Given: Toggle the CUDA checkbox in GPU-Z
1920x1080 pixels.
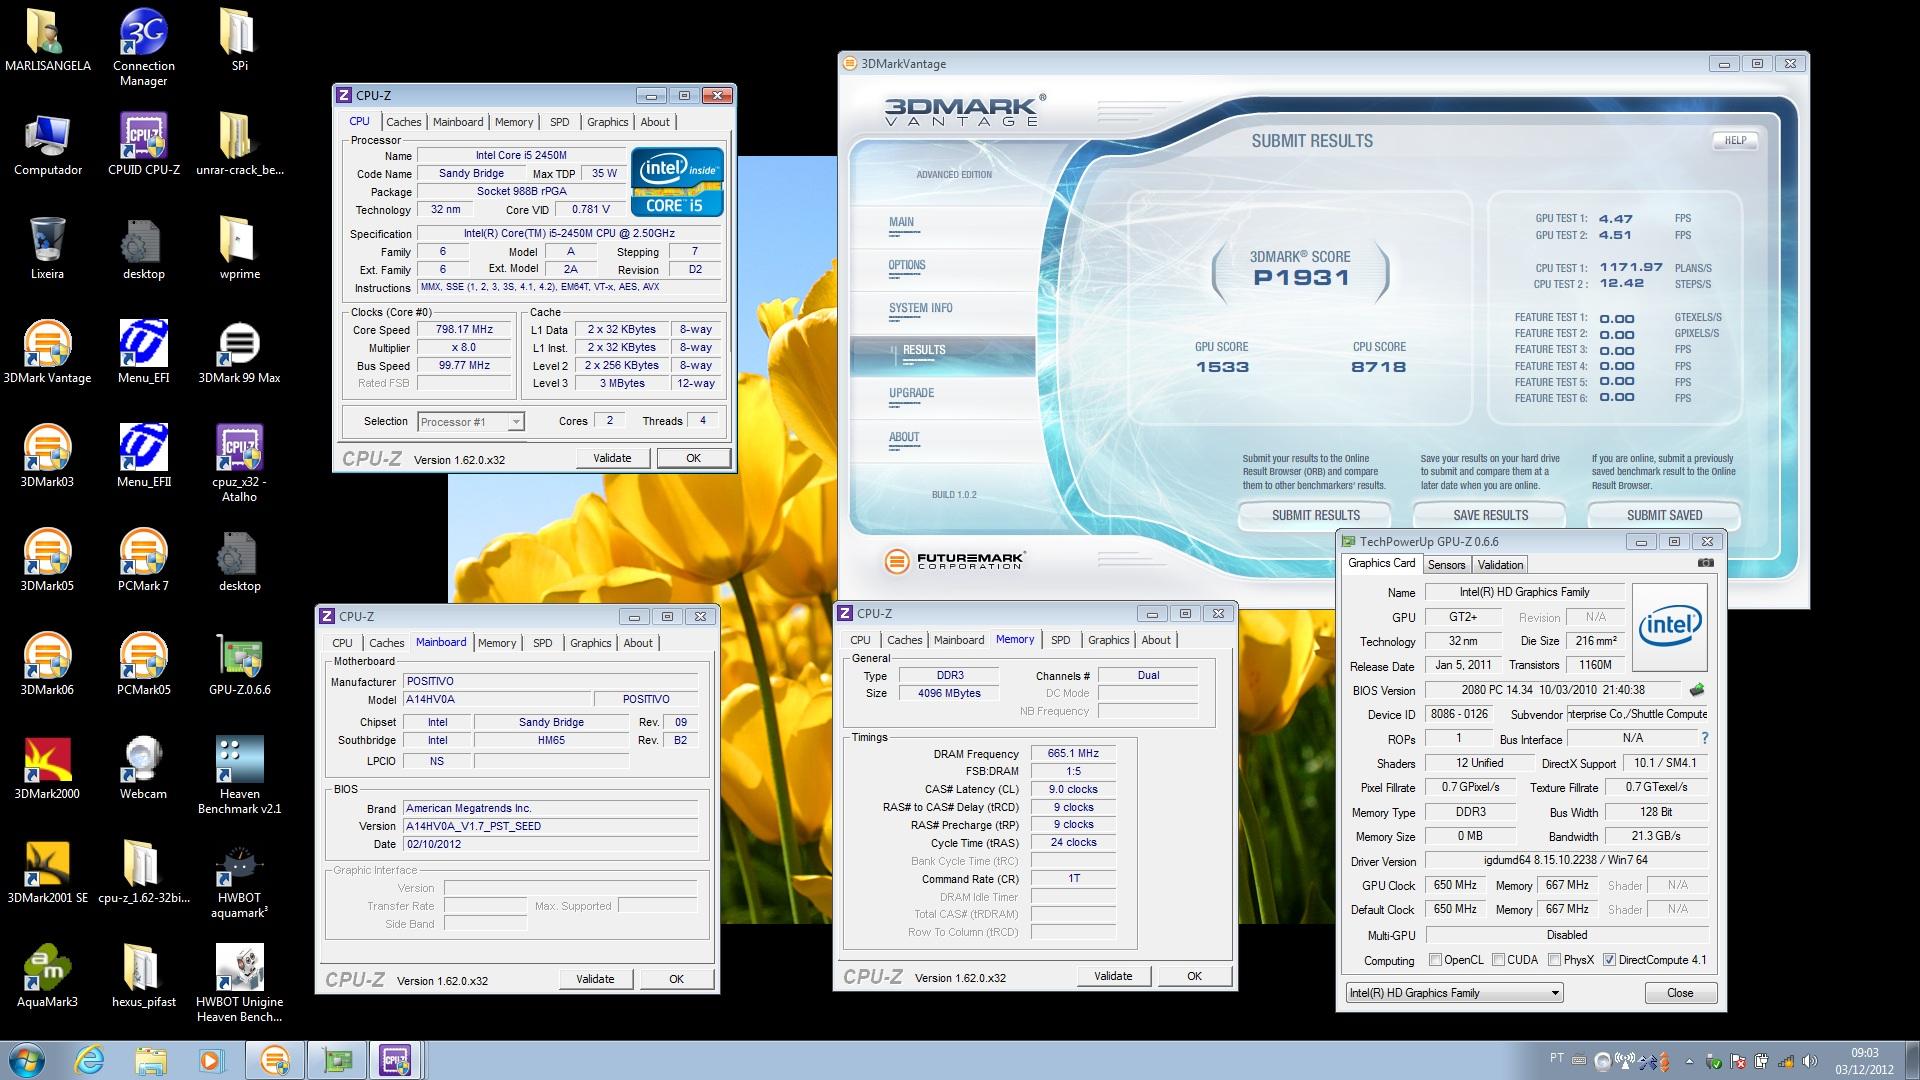Looking at the screenshot, I should [x=1498, y=960].
